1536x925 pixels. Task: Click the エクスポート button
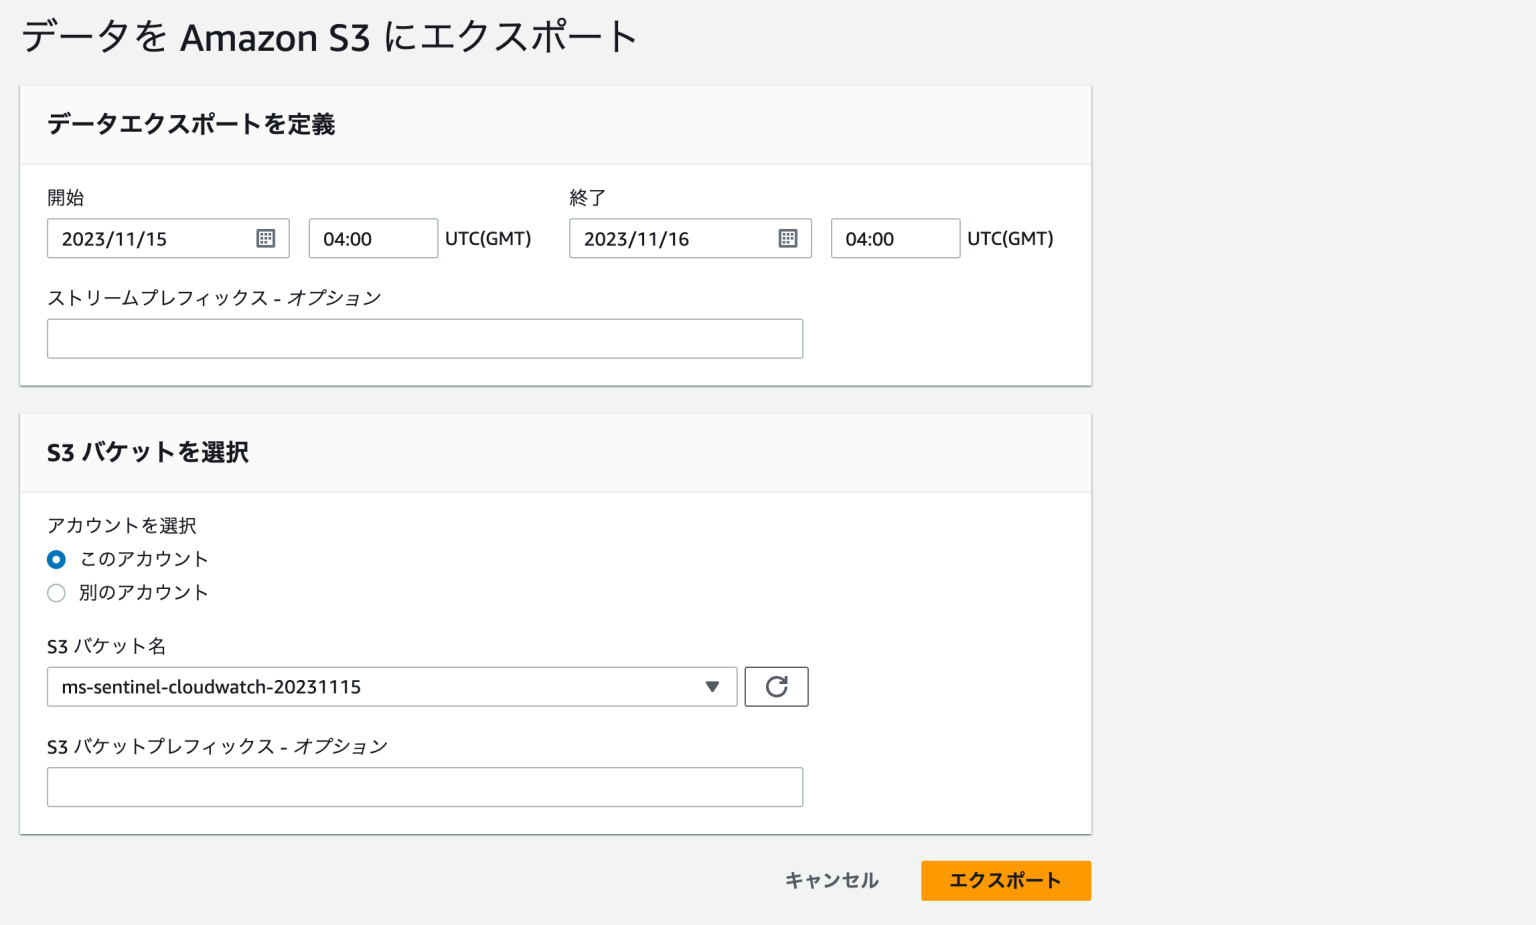tap(1005, 881)
